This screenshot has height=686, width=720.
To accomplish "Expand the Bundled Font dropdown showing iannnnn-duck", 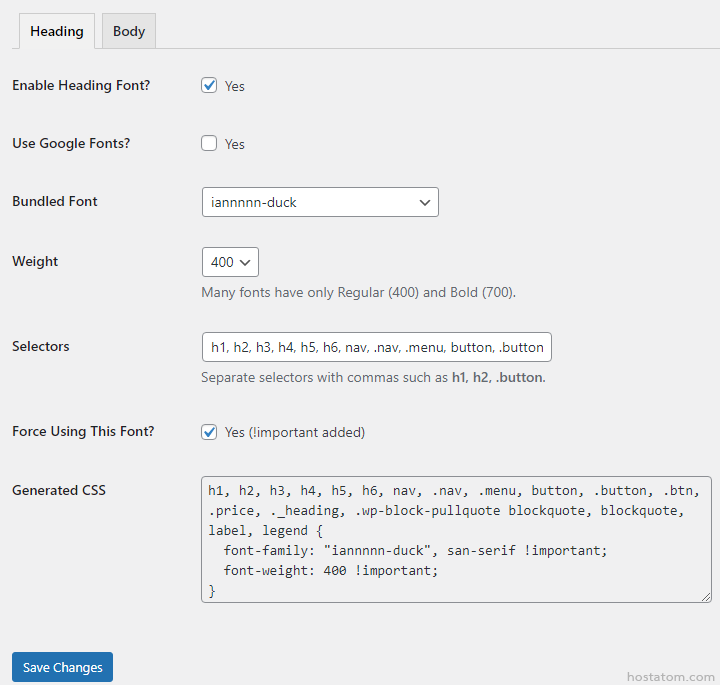I will pos(320,202).
